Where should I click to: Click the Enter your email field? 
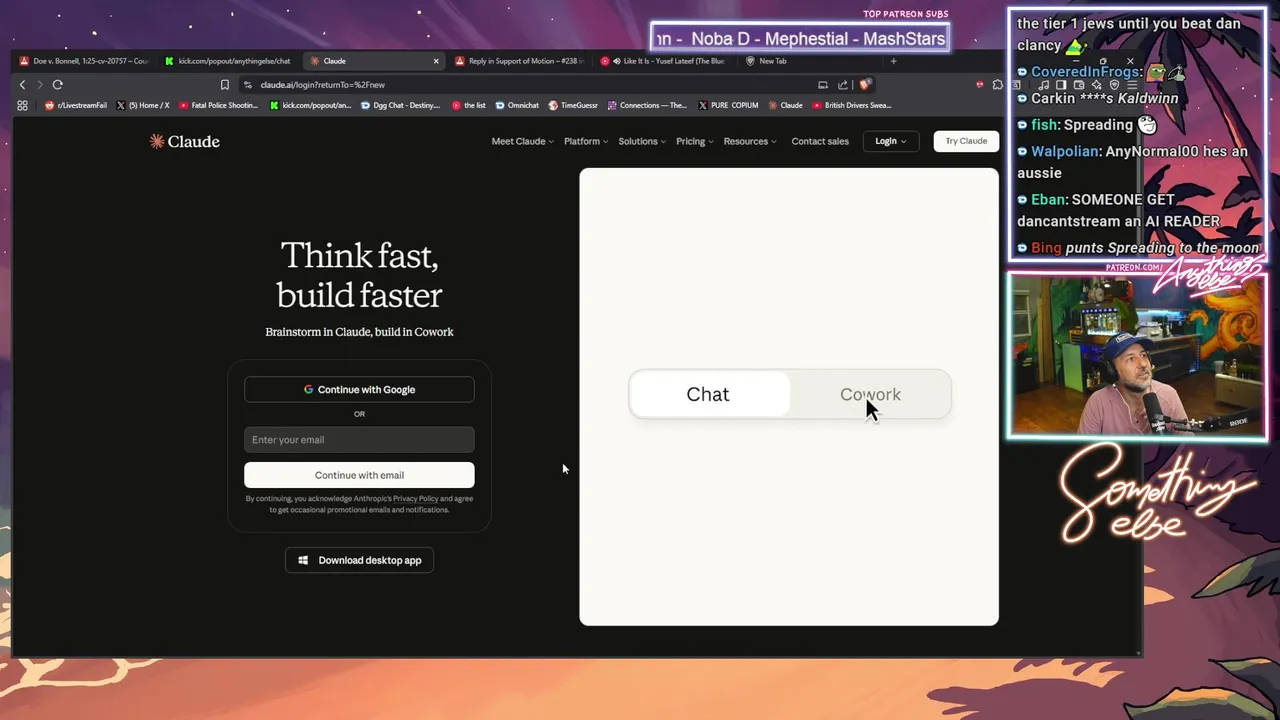tap(359, 439)
